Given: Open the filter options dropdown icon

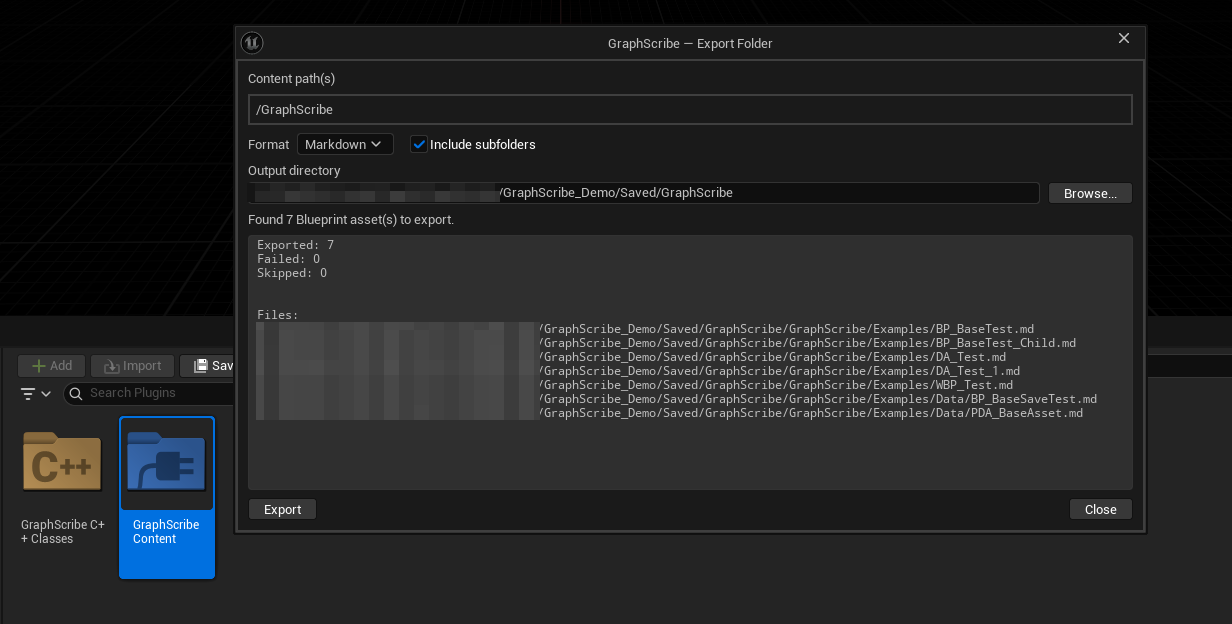Looking at the screenshot, I should coord(36,393).
